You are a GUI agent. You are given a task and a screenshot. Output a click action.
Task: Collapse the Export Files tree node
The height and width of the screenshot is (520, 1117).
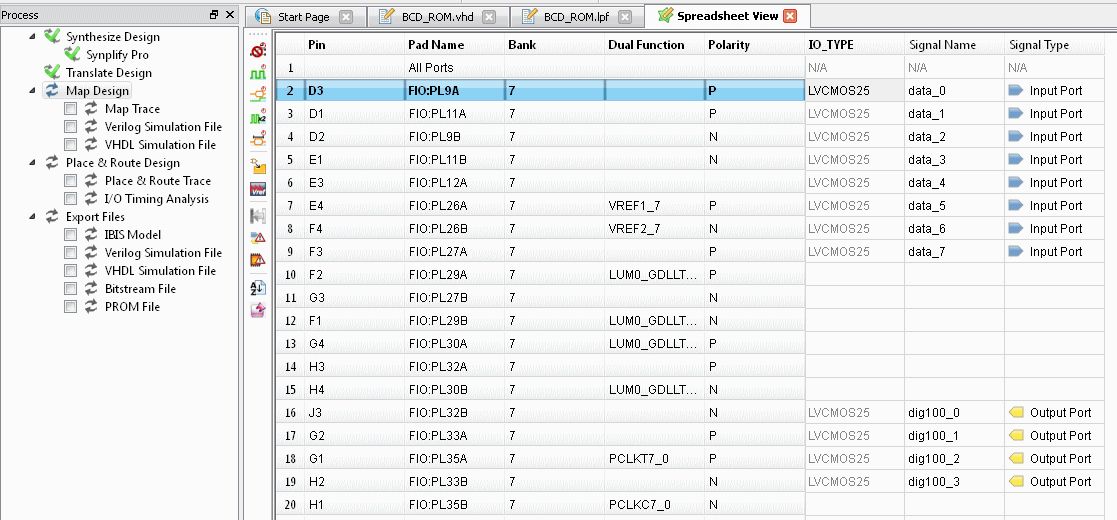(33, 217)
